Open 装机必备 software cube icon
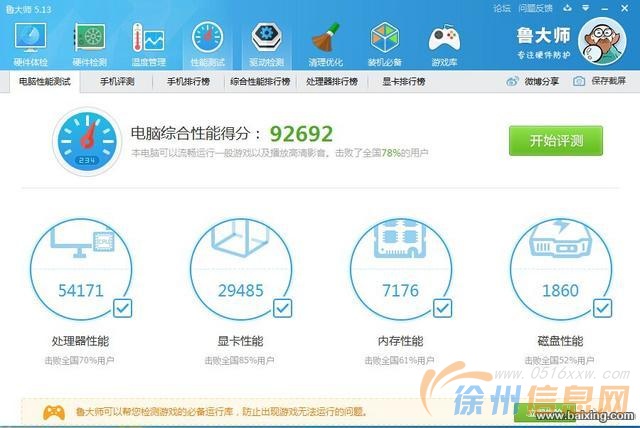 [x=384, y=38]
